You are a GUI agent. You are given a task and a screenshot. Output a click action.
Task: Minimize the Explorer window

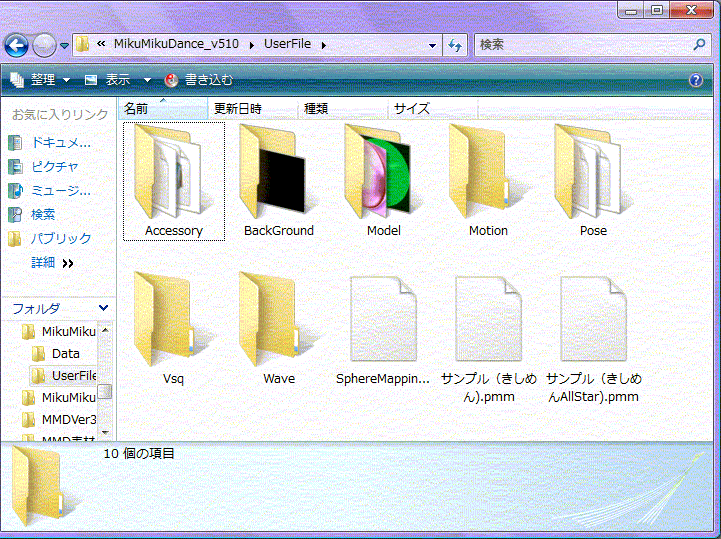[x=631, y=10]
